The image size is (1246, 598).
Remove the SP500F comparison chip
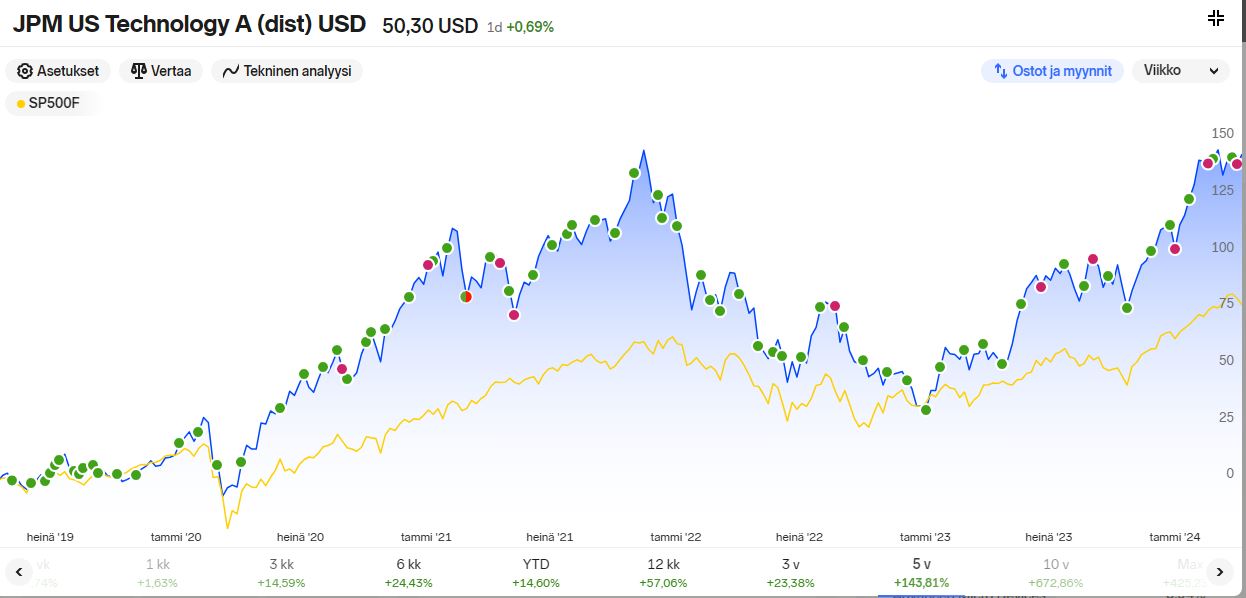[x=52, y=103]
